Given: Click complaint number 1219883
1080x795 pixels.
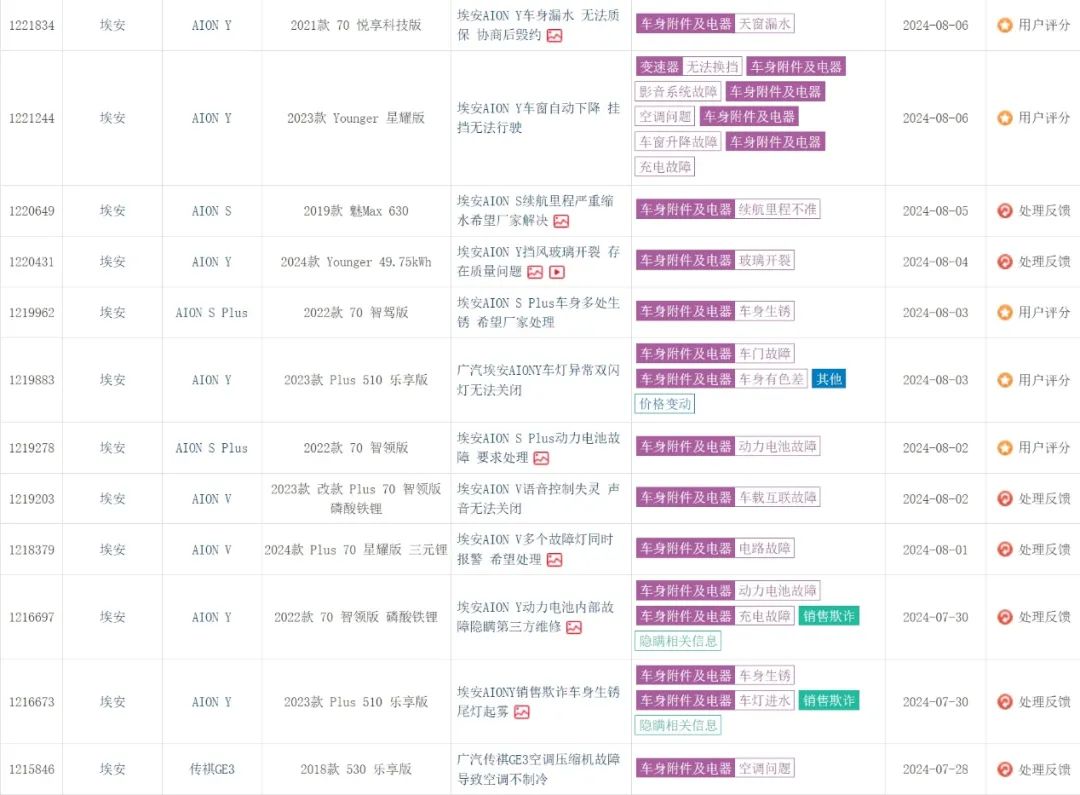Looking at the screenshot, I should pyautogui.click(x=32, y=380).
